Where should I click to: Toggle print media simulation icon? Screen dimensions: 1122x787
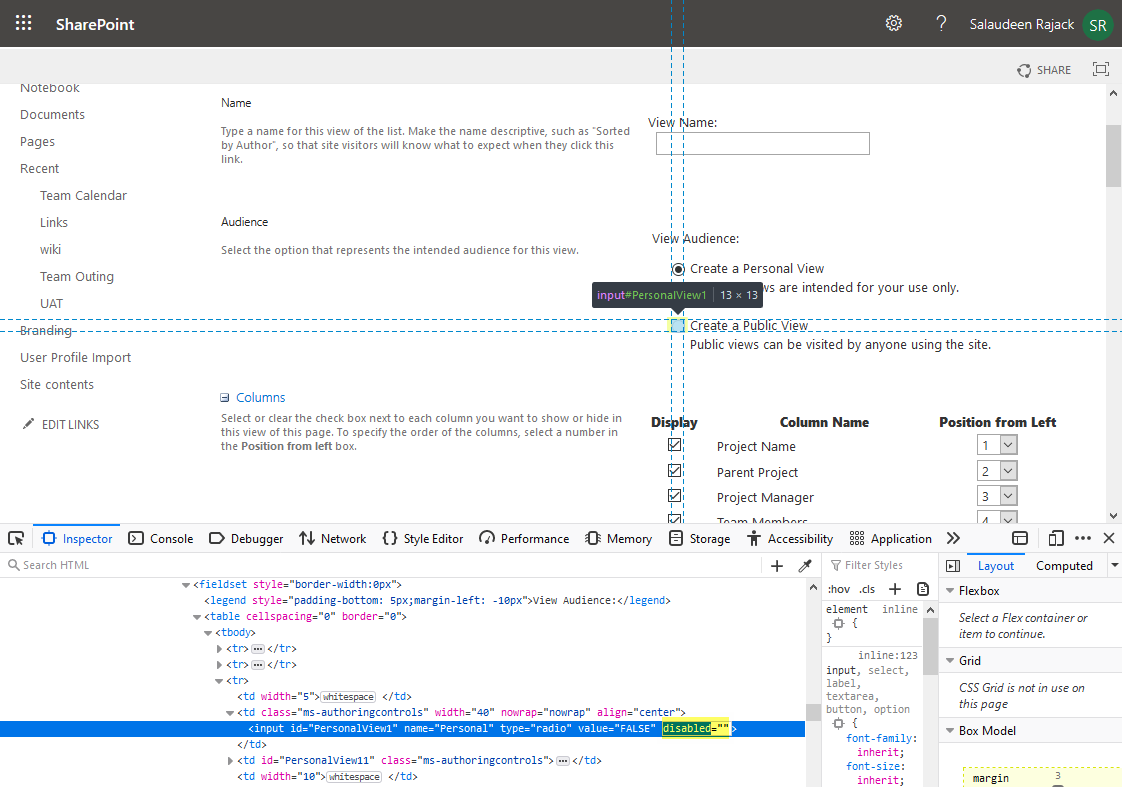coord(921,589)
